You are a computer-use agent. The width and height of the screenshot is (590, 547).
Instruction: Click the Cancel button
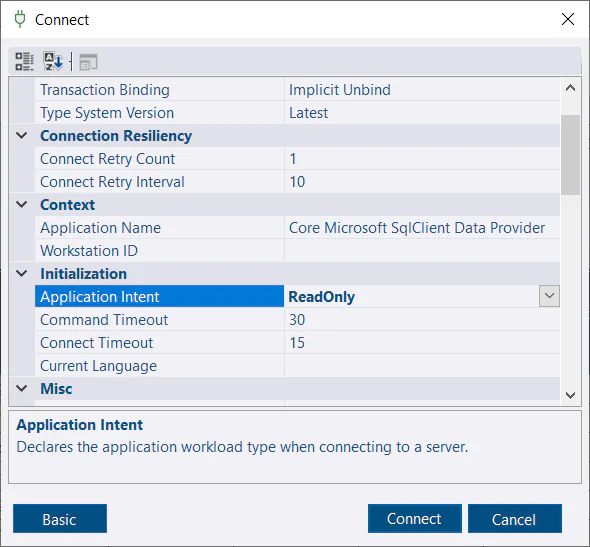[x=515, y=519]
